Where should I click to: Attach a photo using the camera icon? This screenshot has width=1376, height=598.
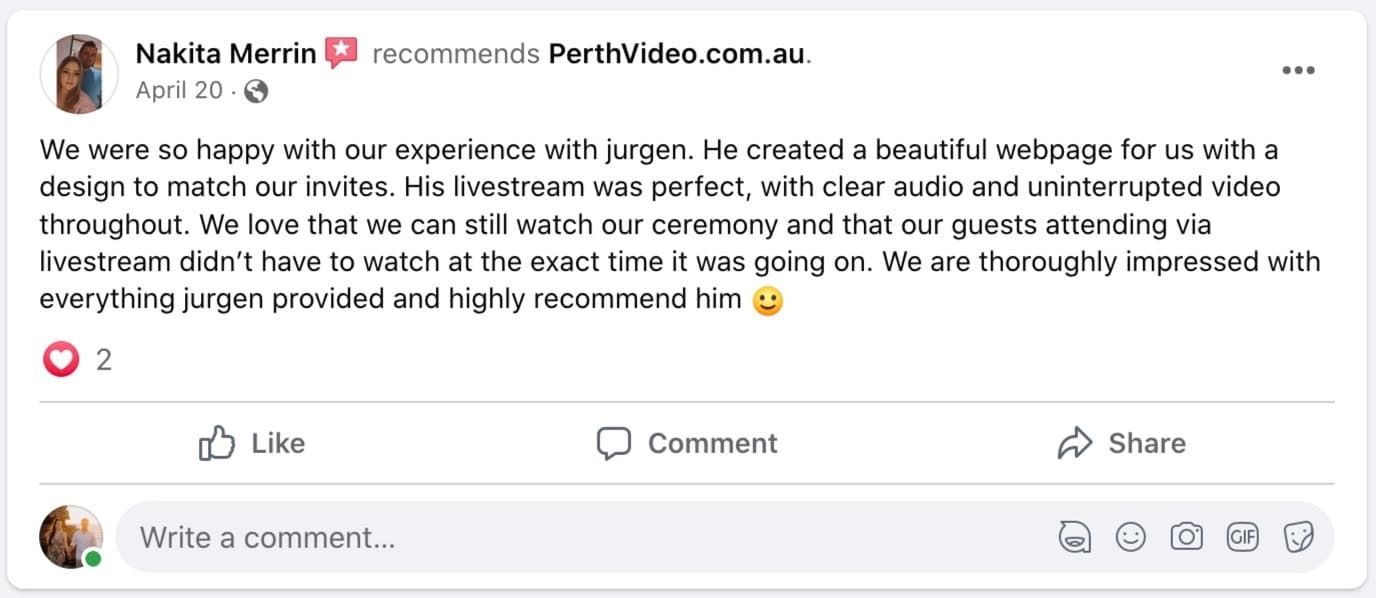[1186, 538]
